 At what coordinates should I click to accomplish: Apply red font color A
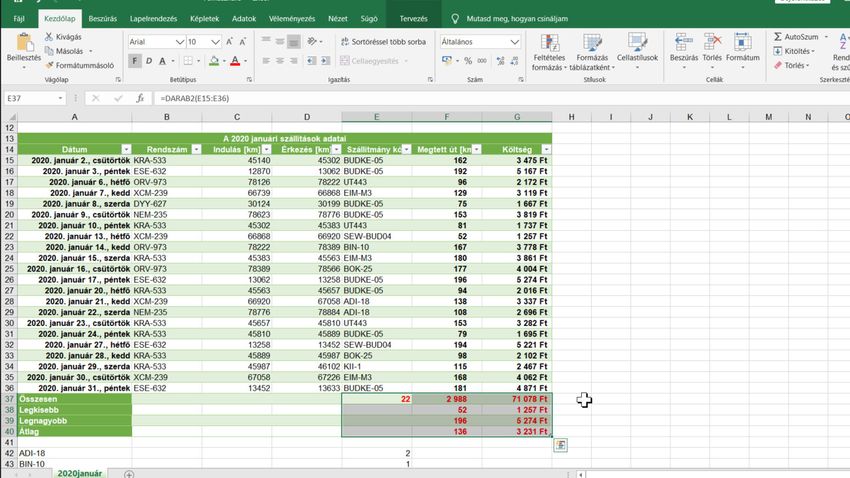[x=235, y=61]
